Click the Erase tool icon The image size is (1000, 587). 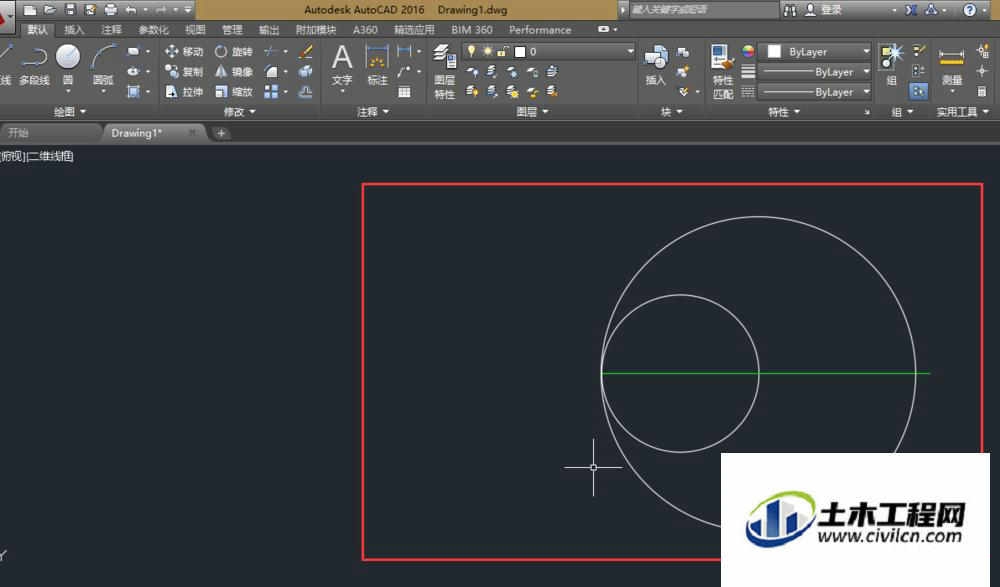pos(305,52)
